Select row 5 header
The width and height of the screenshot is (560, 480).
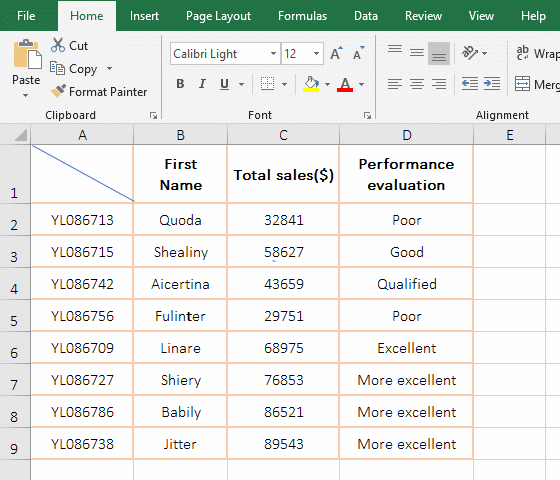[14, 316]
